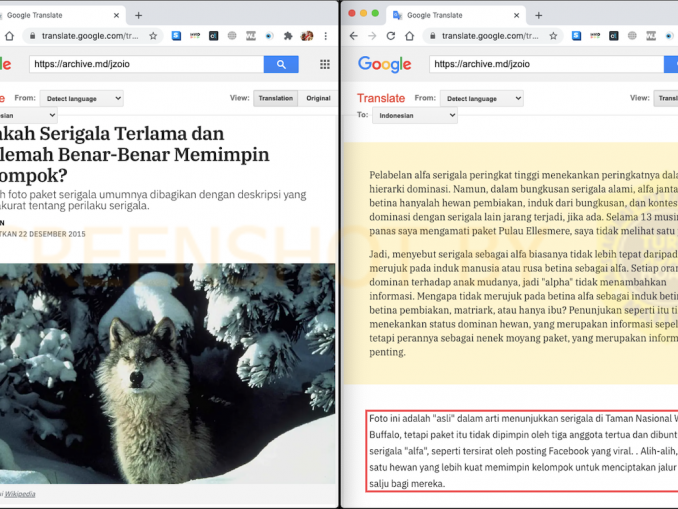Click the headline 'Serigala Terlama dan'
This screenshot has height=509, width=678.
132,134
